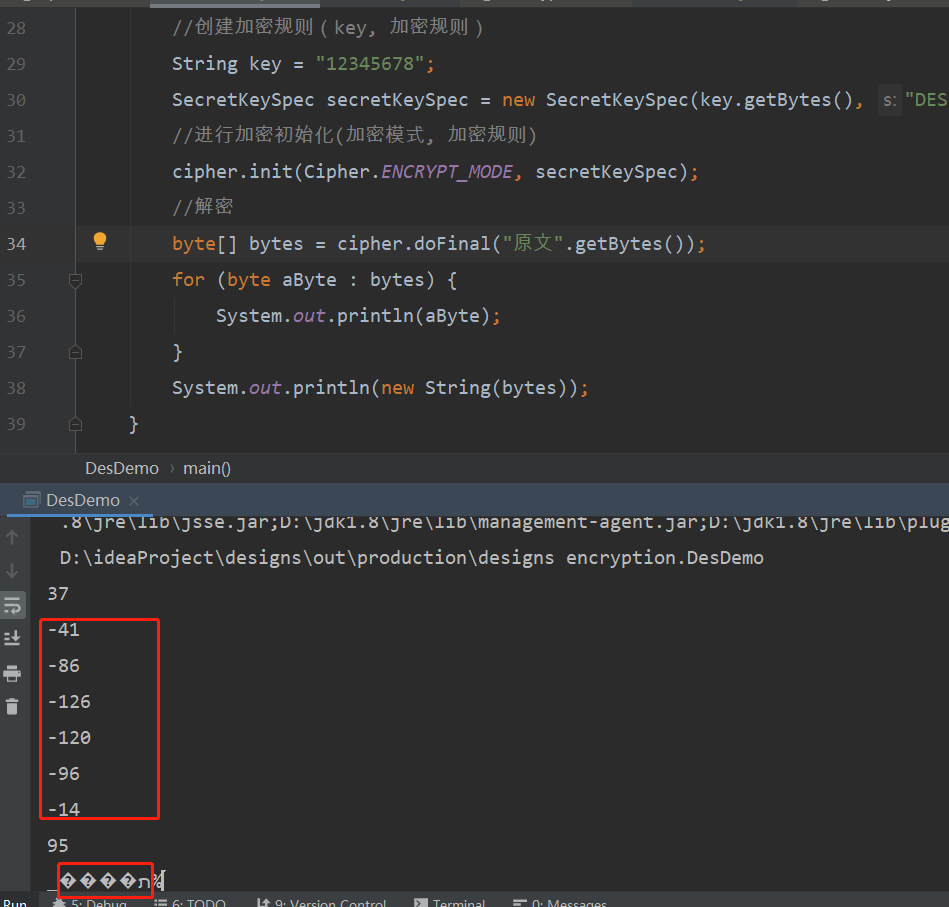Click the doFinal method call
Viewport: 949px width, 907px height.
pyautogui.click(x=452, y=244)
